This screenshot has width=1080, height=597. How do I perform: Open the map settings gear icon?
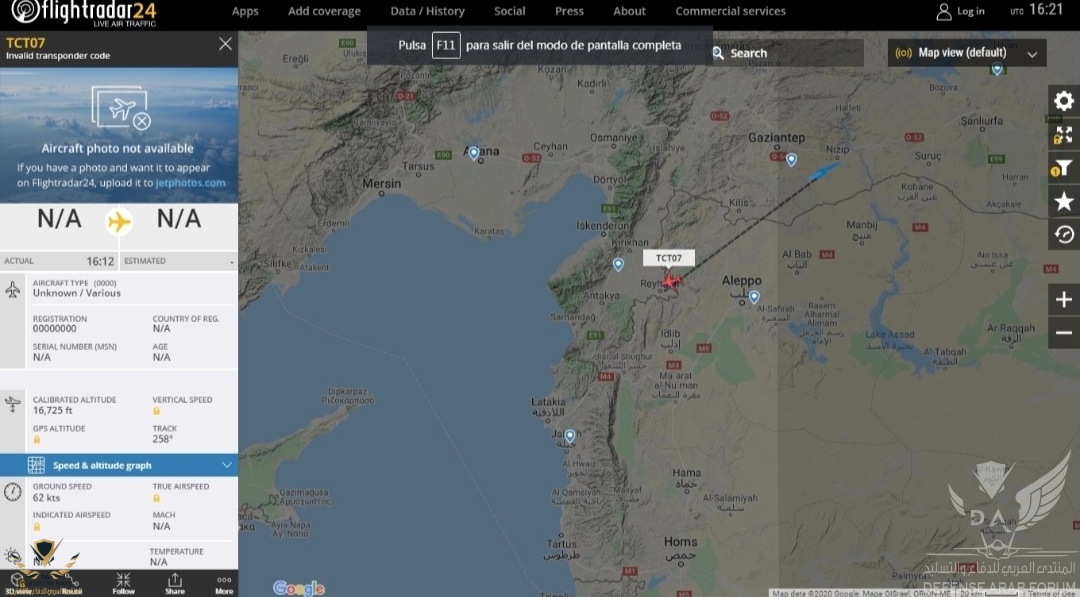coord(1063,101)
